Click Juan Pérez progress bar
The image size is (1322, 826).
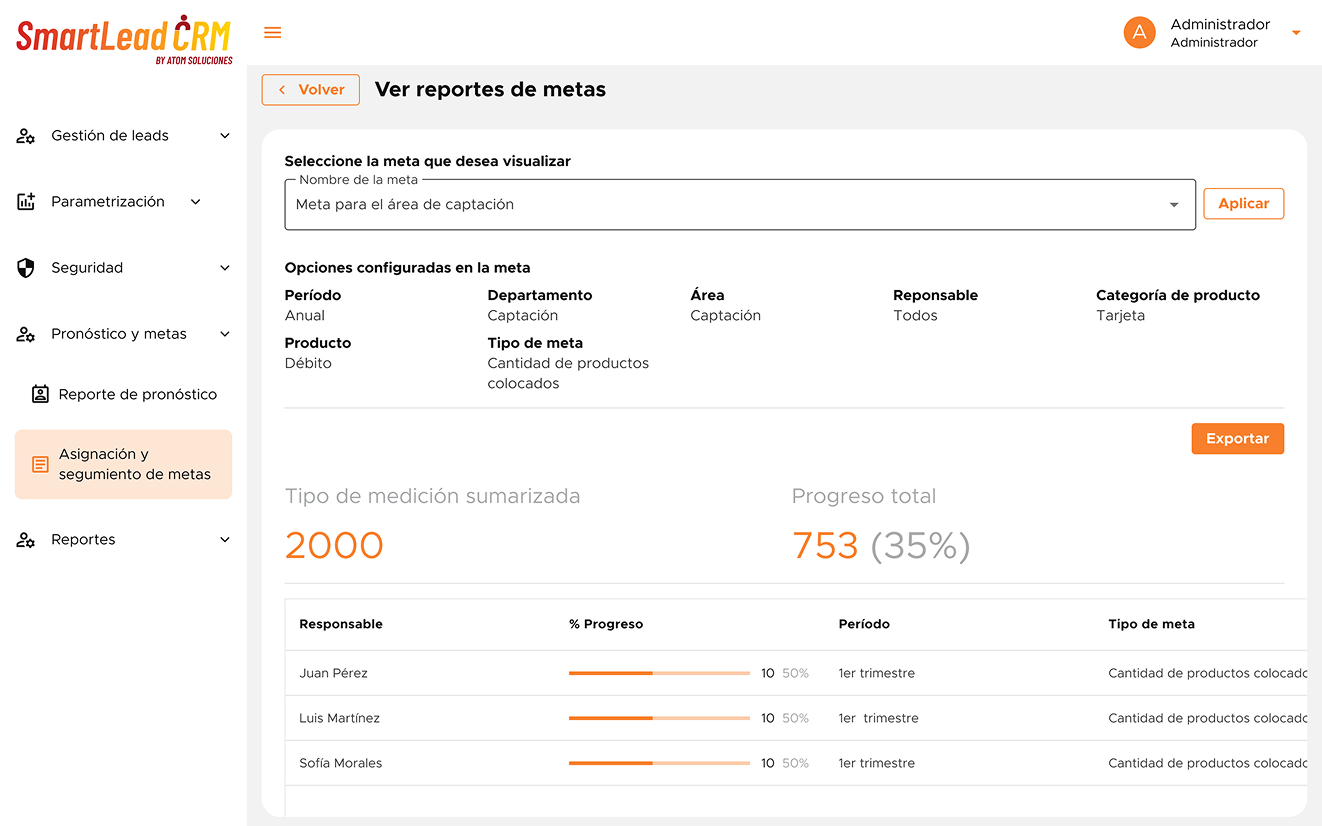(x=659, y=673)
